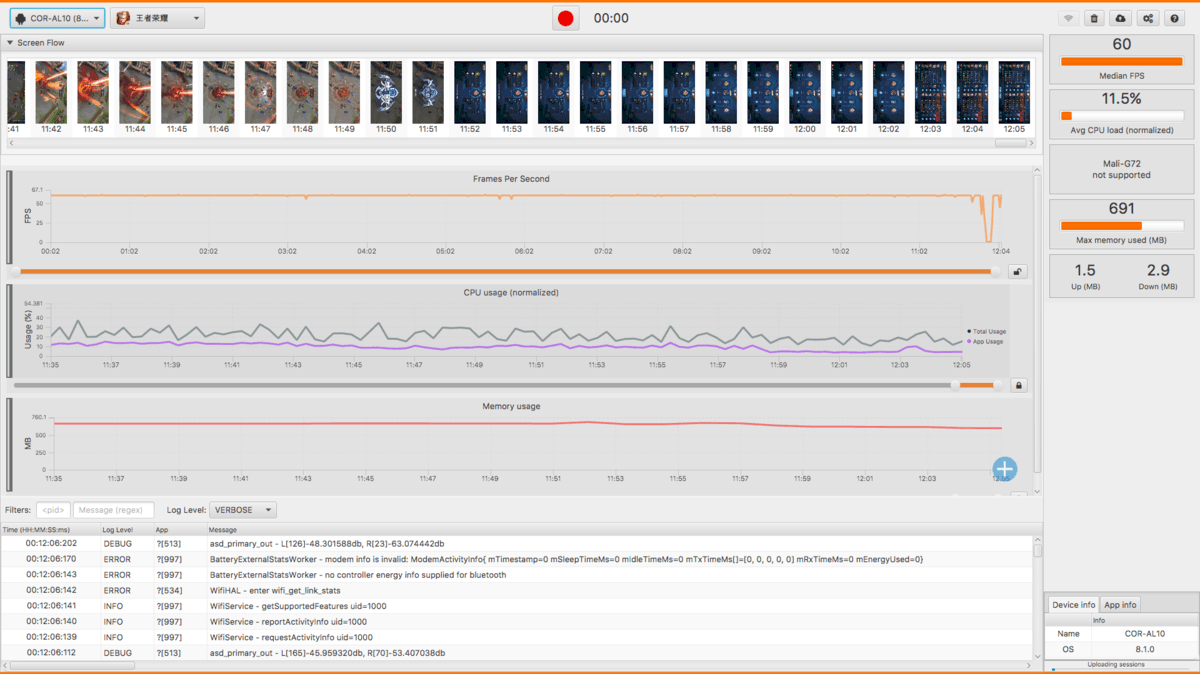1200x674 pixels.
Task: Select the 11:50 screenshot thumbnail
Action: (386, 93)
